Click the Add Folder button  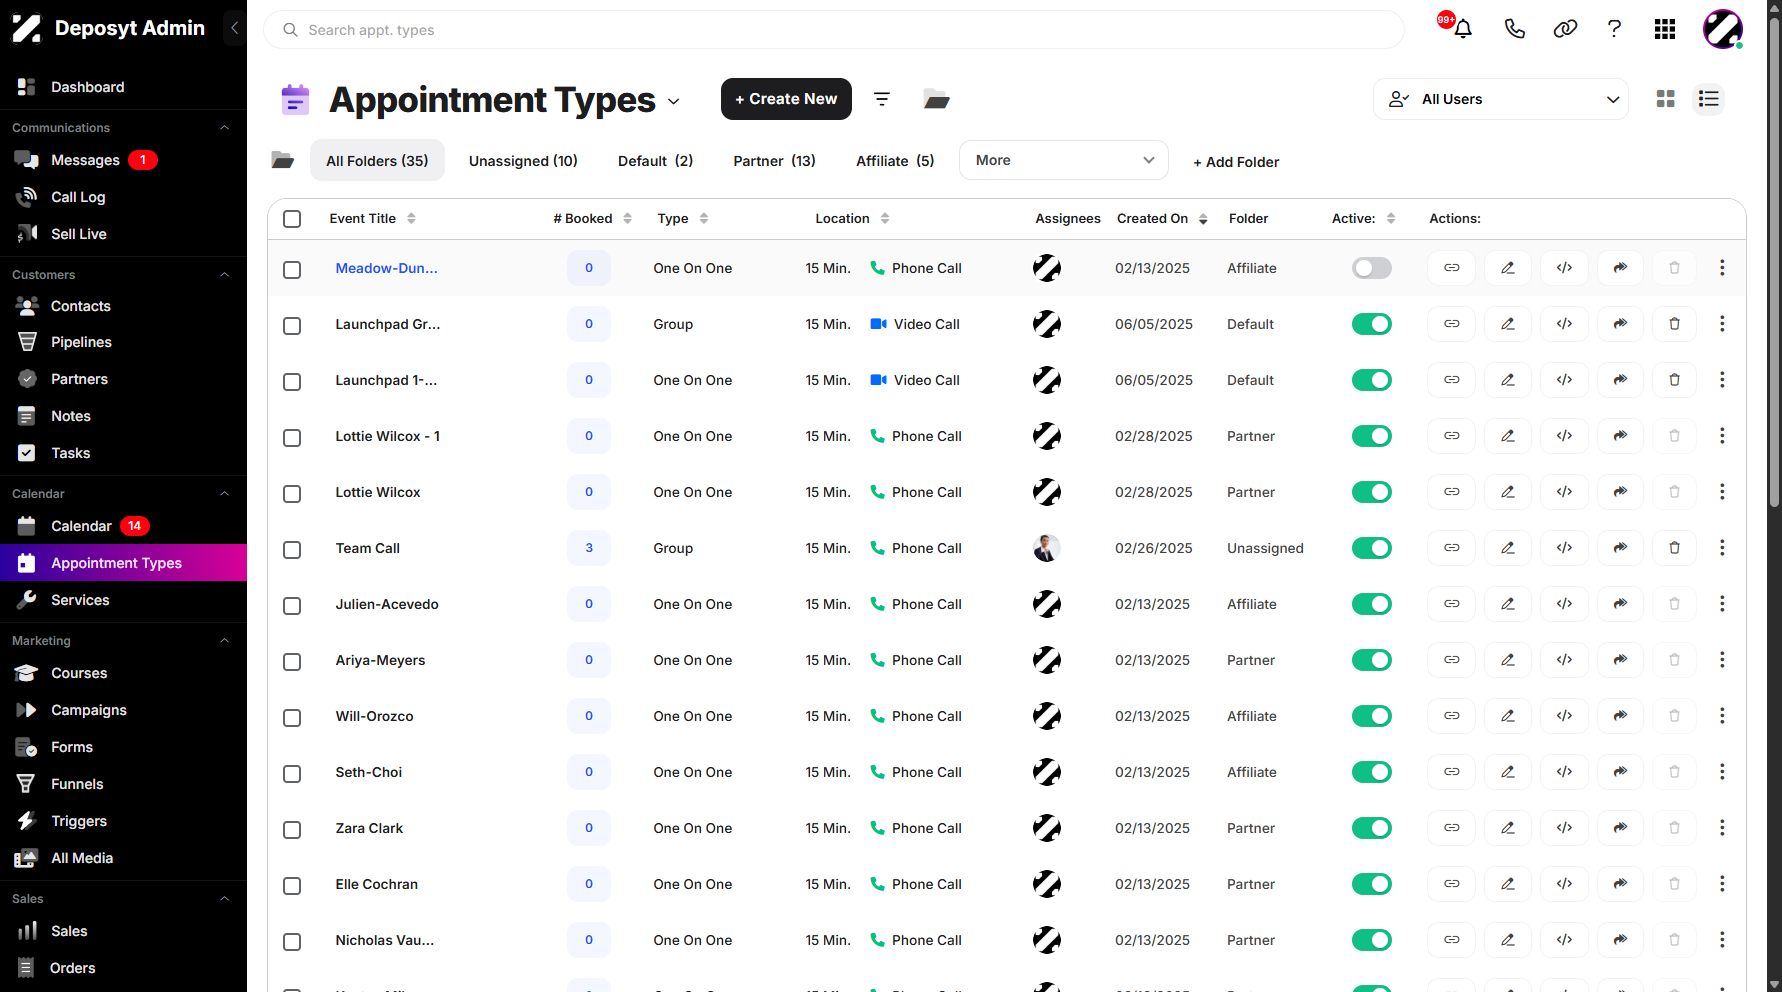tap(1236, 162)
